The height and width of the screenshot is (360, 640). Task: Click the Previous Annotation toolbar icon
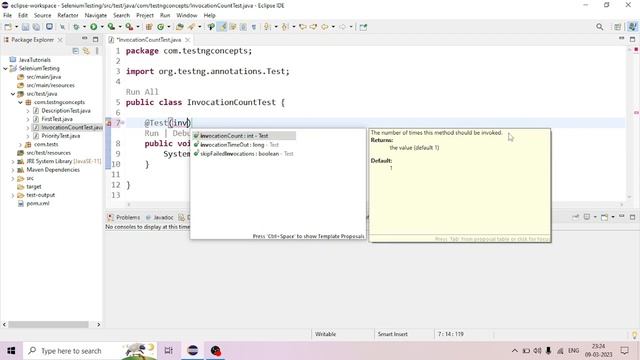[285, 27]
